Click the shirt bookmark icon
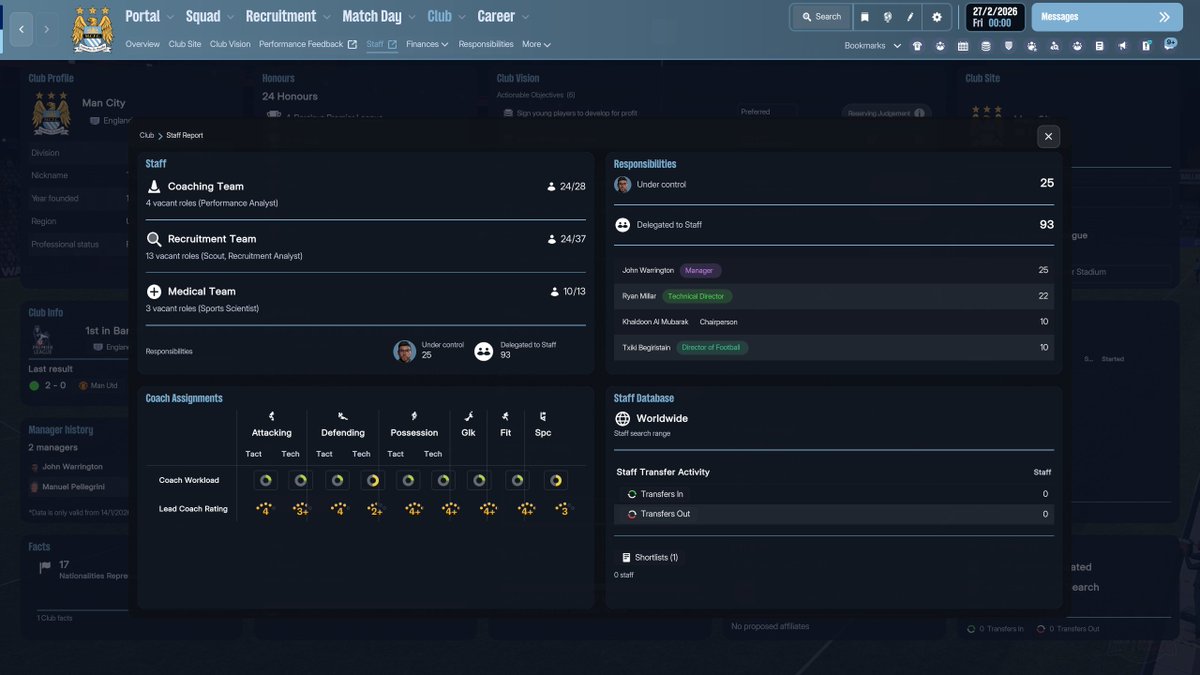Viewport: 1200px width, 675px height. coord(917,46)
